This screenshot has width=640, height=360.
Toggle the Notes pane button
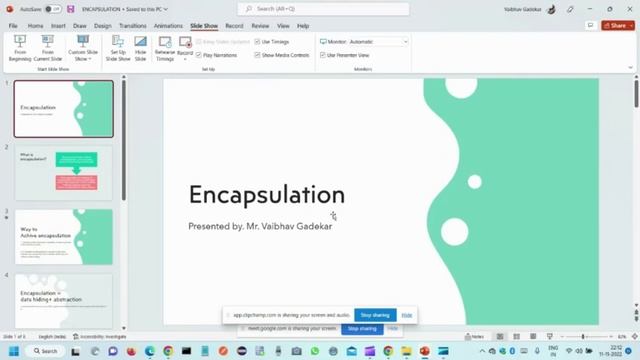click(475, 336)
